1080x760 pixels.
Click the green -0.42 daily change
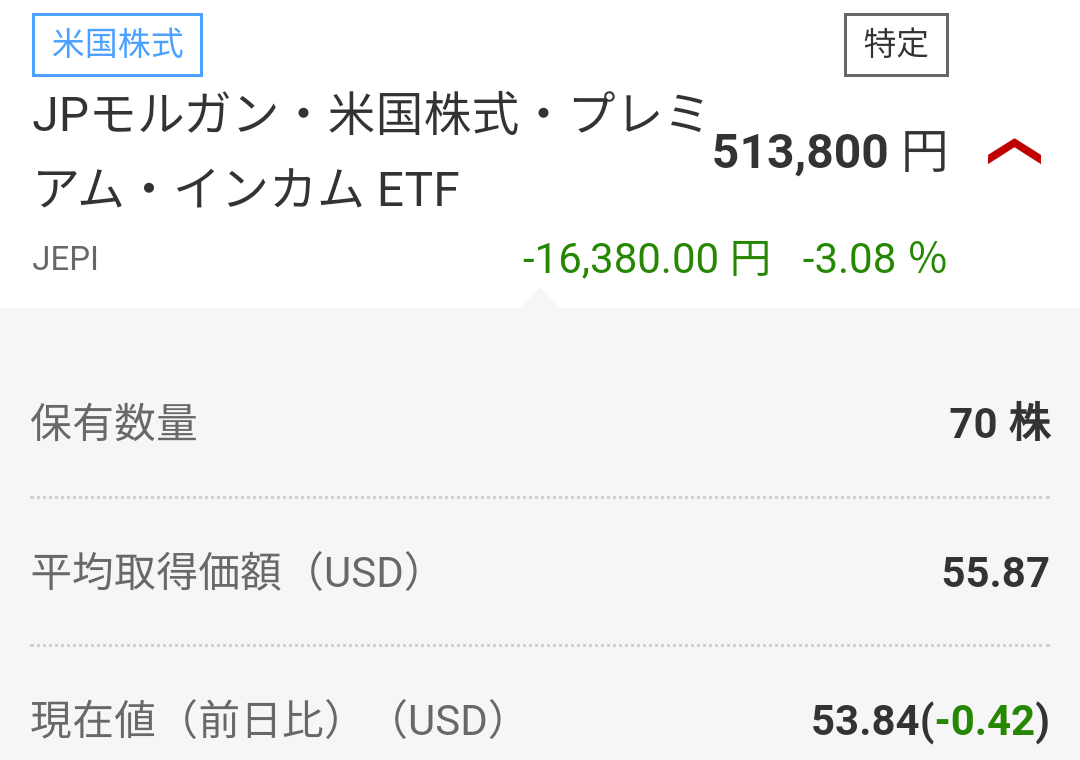[x=985, y=721]
